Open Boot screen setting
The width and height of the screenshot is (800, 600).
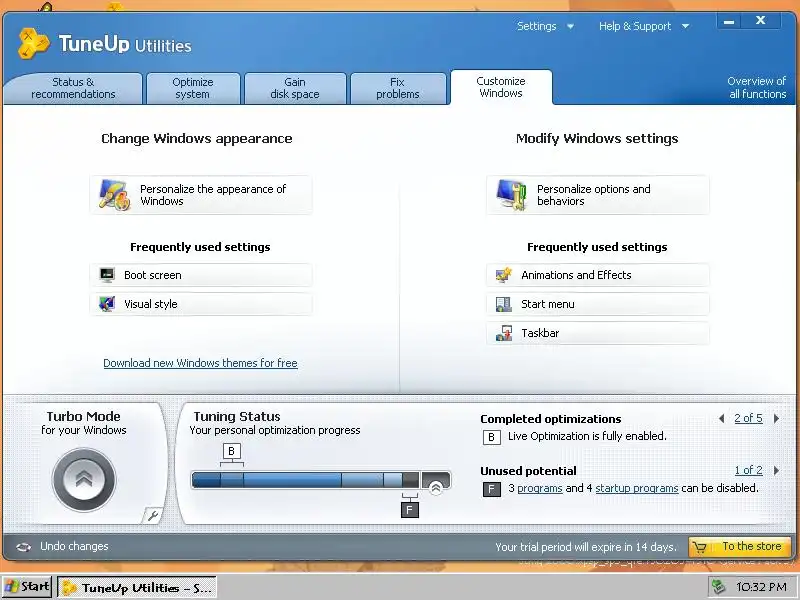click(x=201, y=275)
